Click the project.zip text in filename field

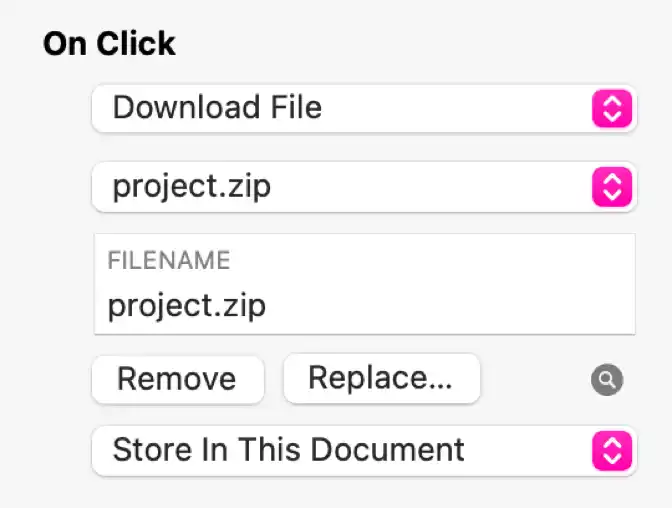tap(187, 305)
